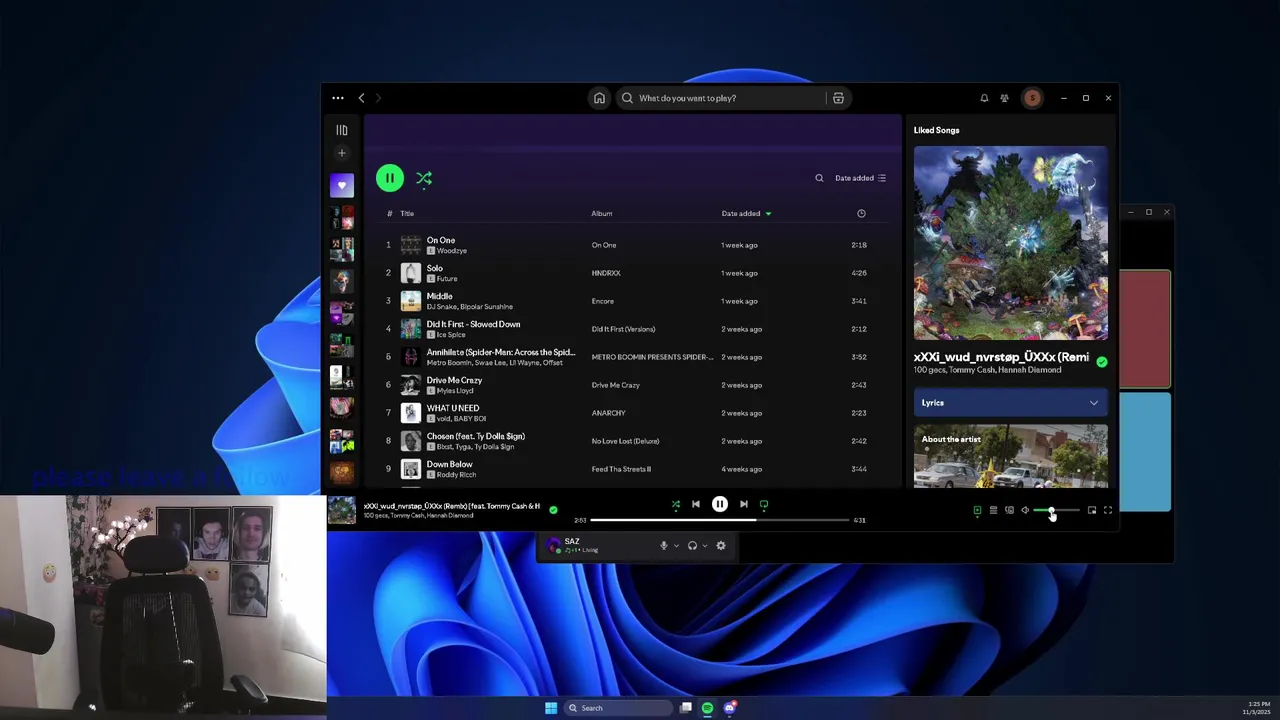Open the 'About the artist' card
The width and height of the screenshot is (1280, 720).
1011,456
